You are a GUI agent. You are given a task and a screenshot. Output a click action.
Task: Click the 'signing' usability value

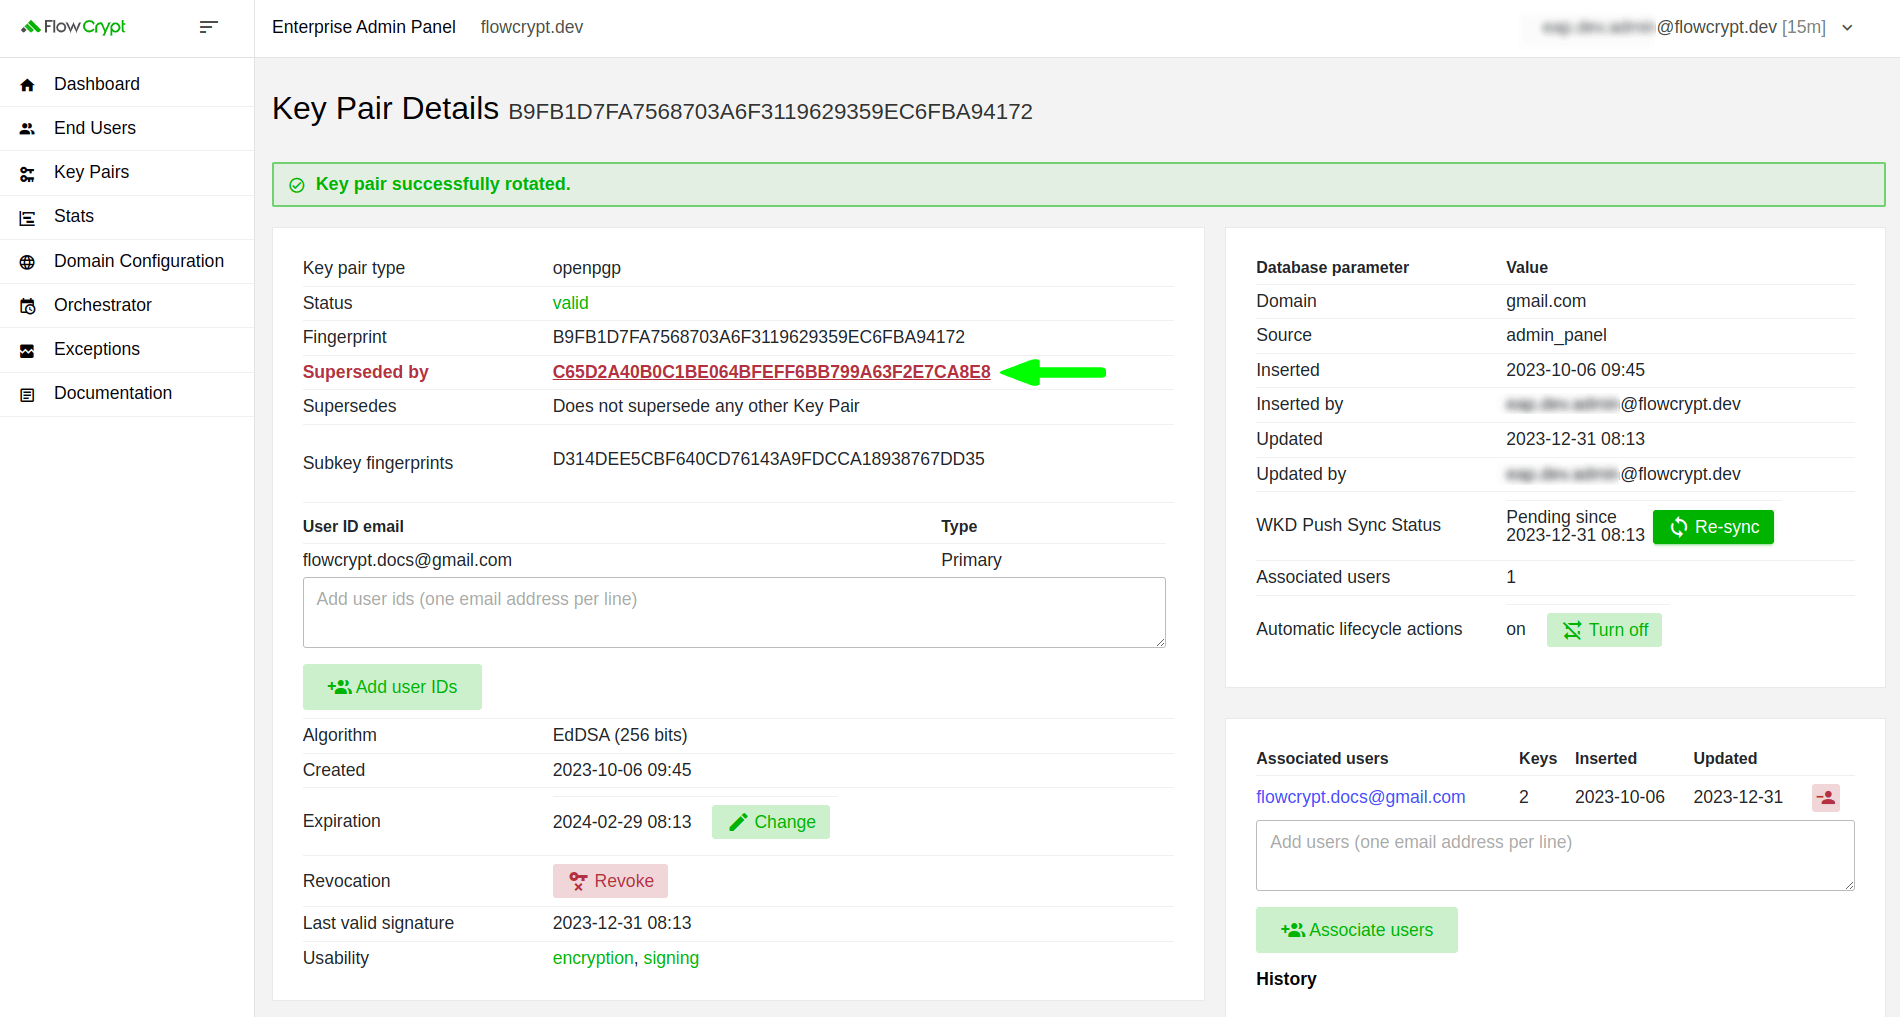point(671,958)
